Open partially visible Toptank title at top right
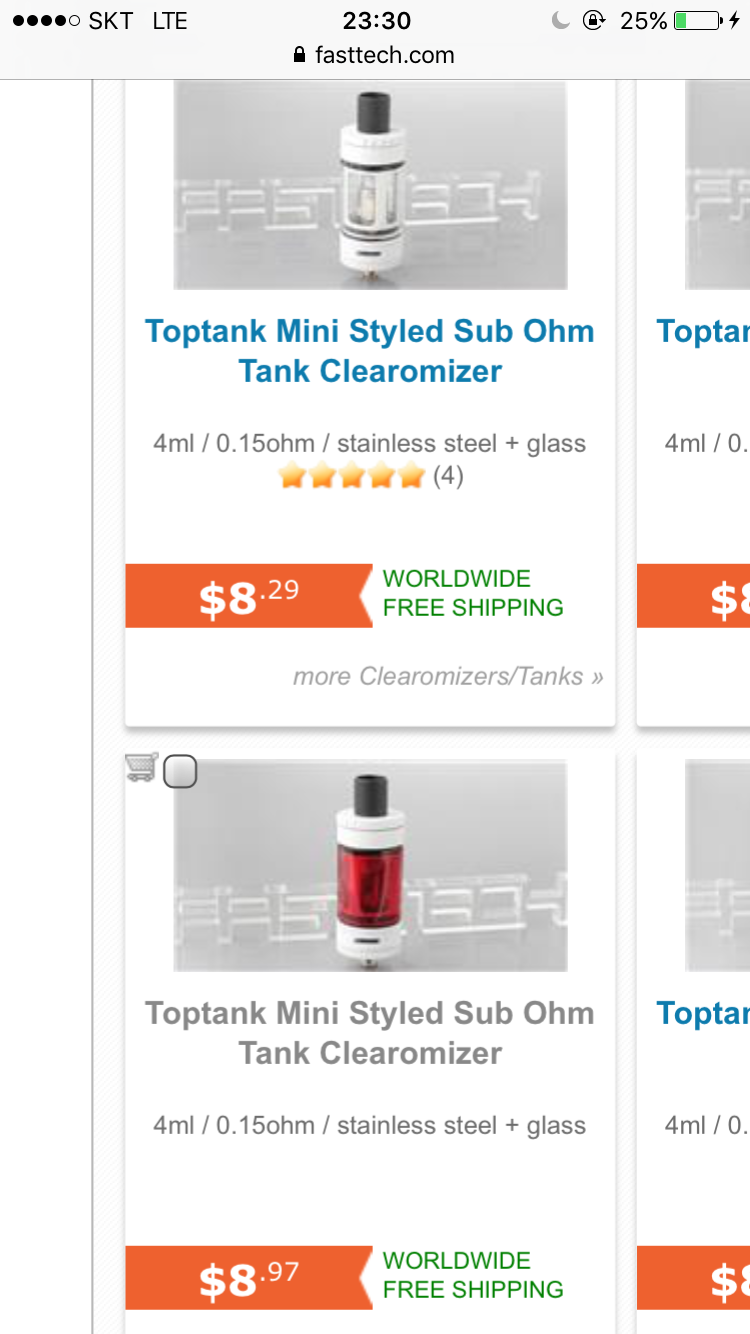The image size is (750, 1334). [703, 331]
